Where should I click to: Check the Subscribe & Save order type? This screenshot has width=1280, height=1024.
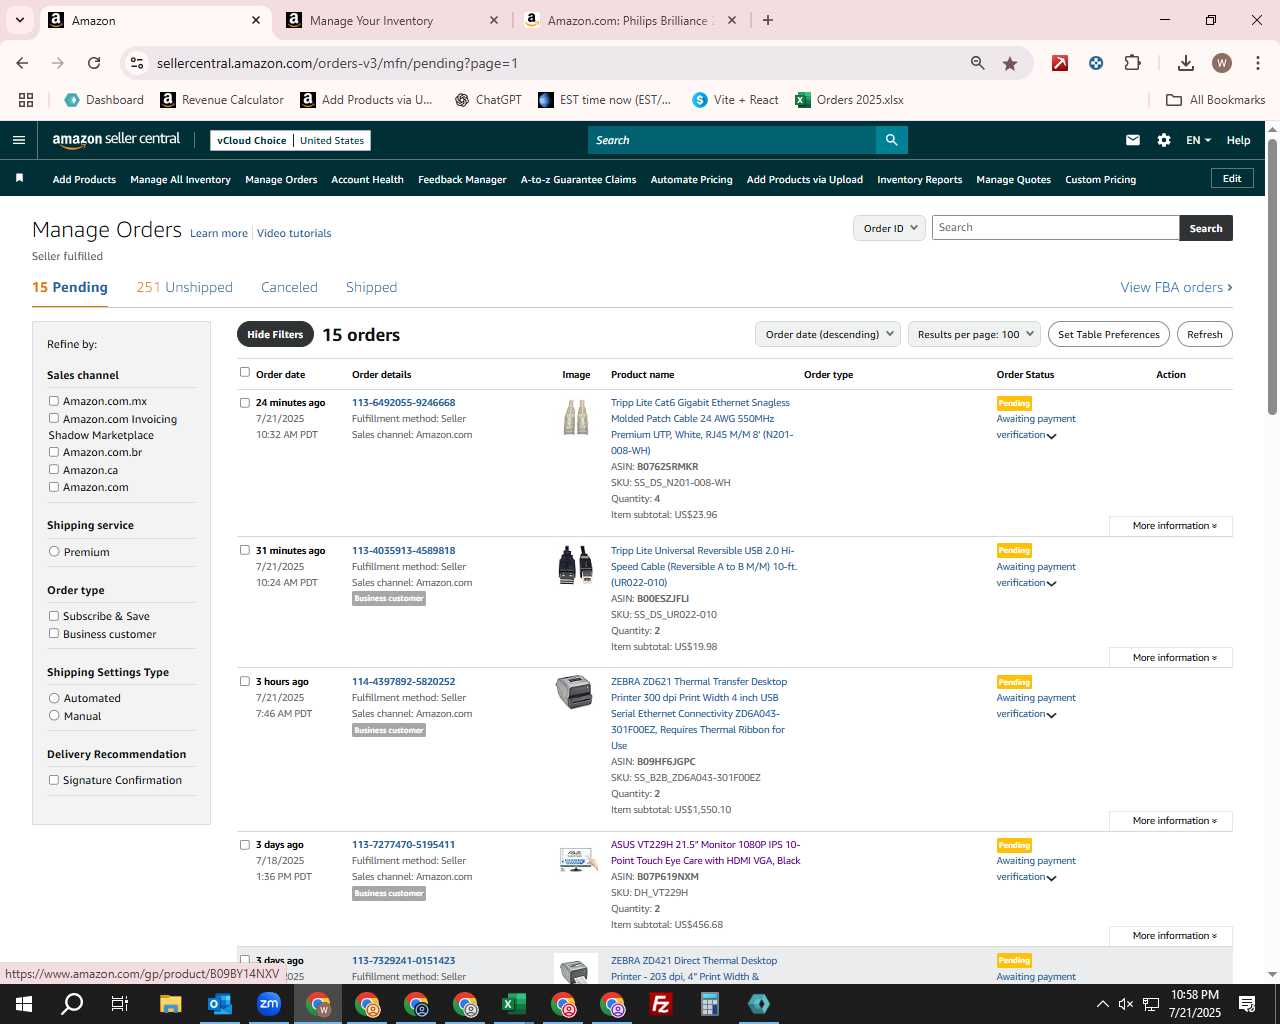(54, 616)
